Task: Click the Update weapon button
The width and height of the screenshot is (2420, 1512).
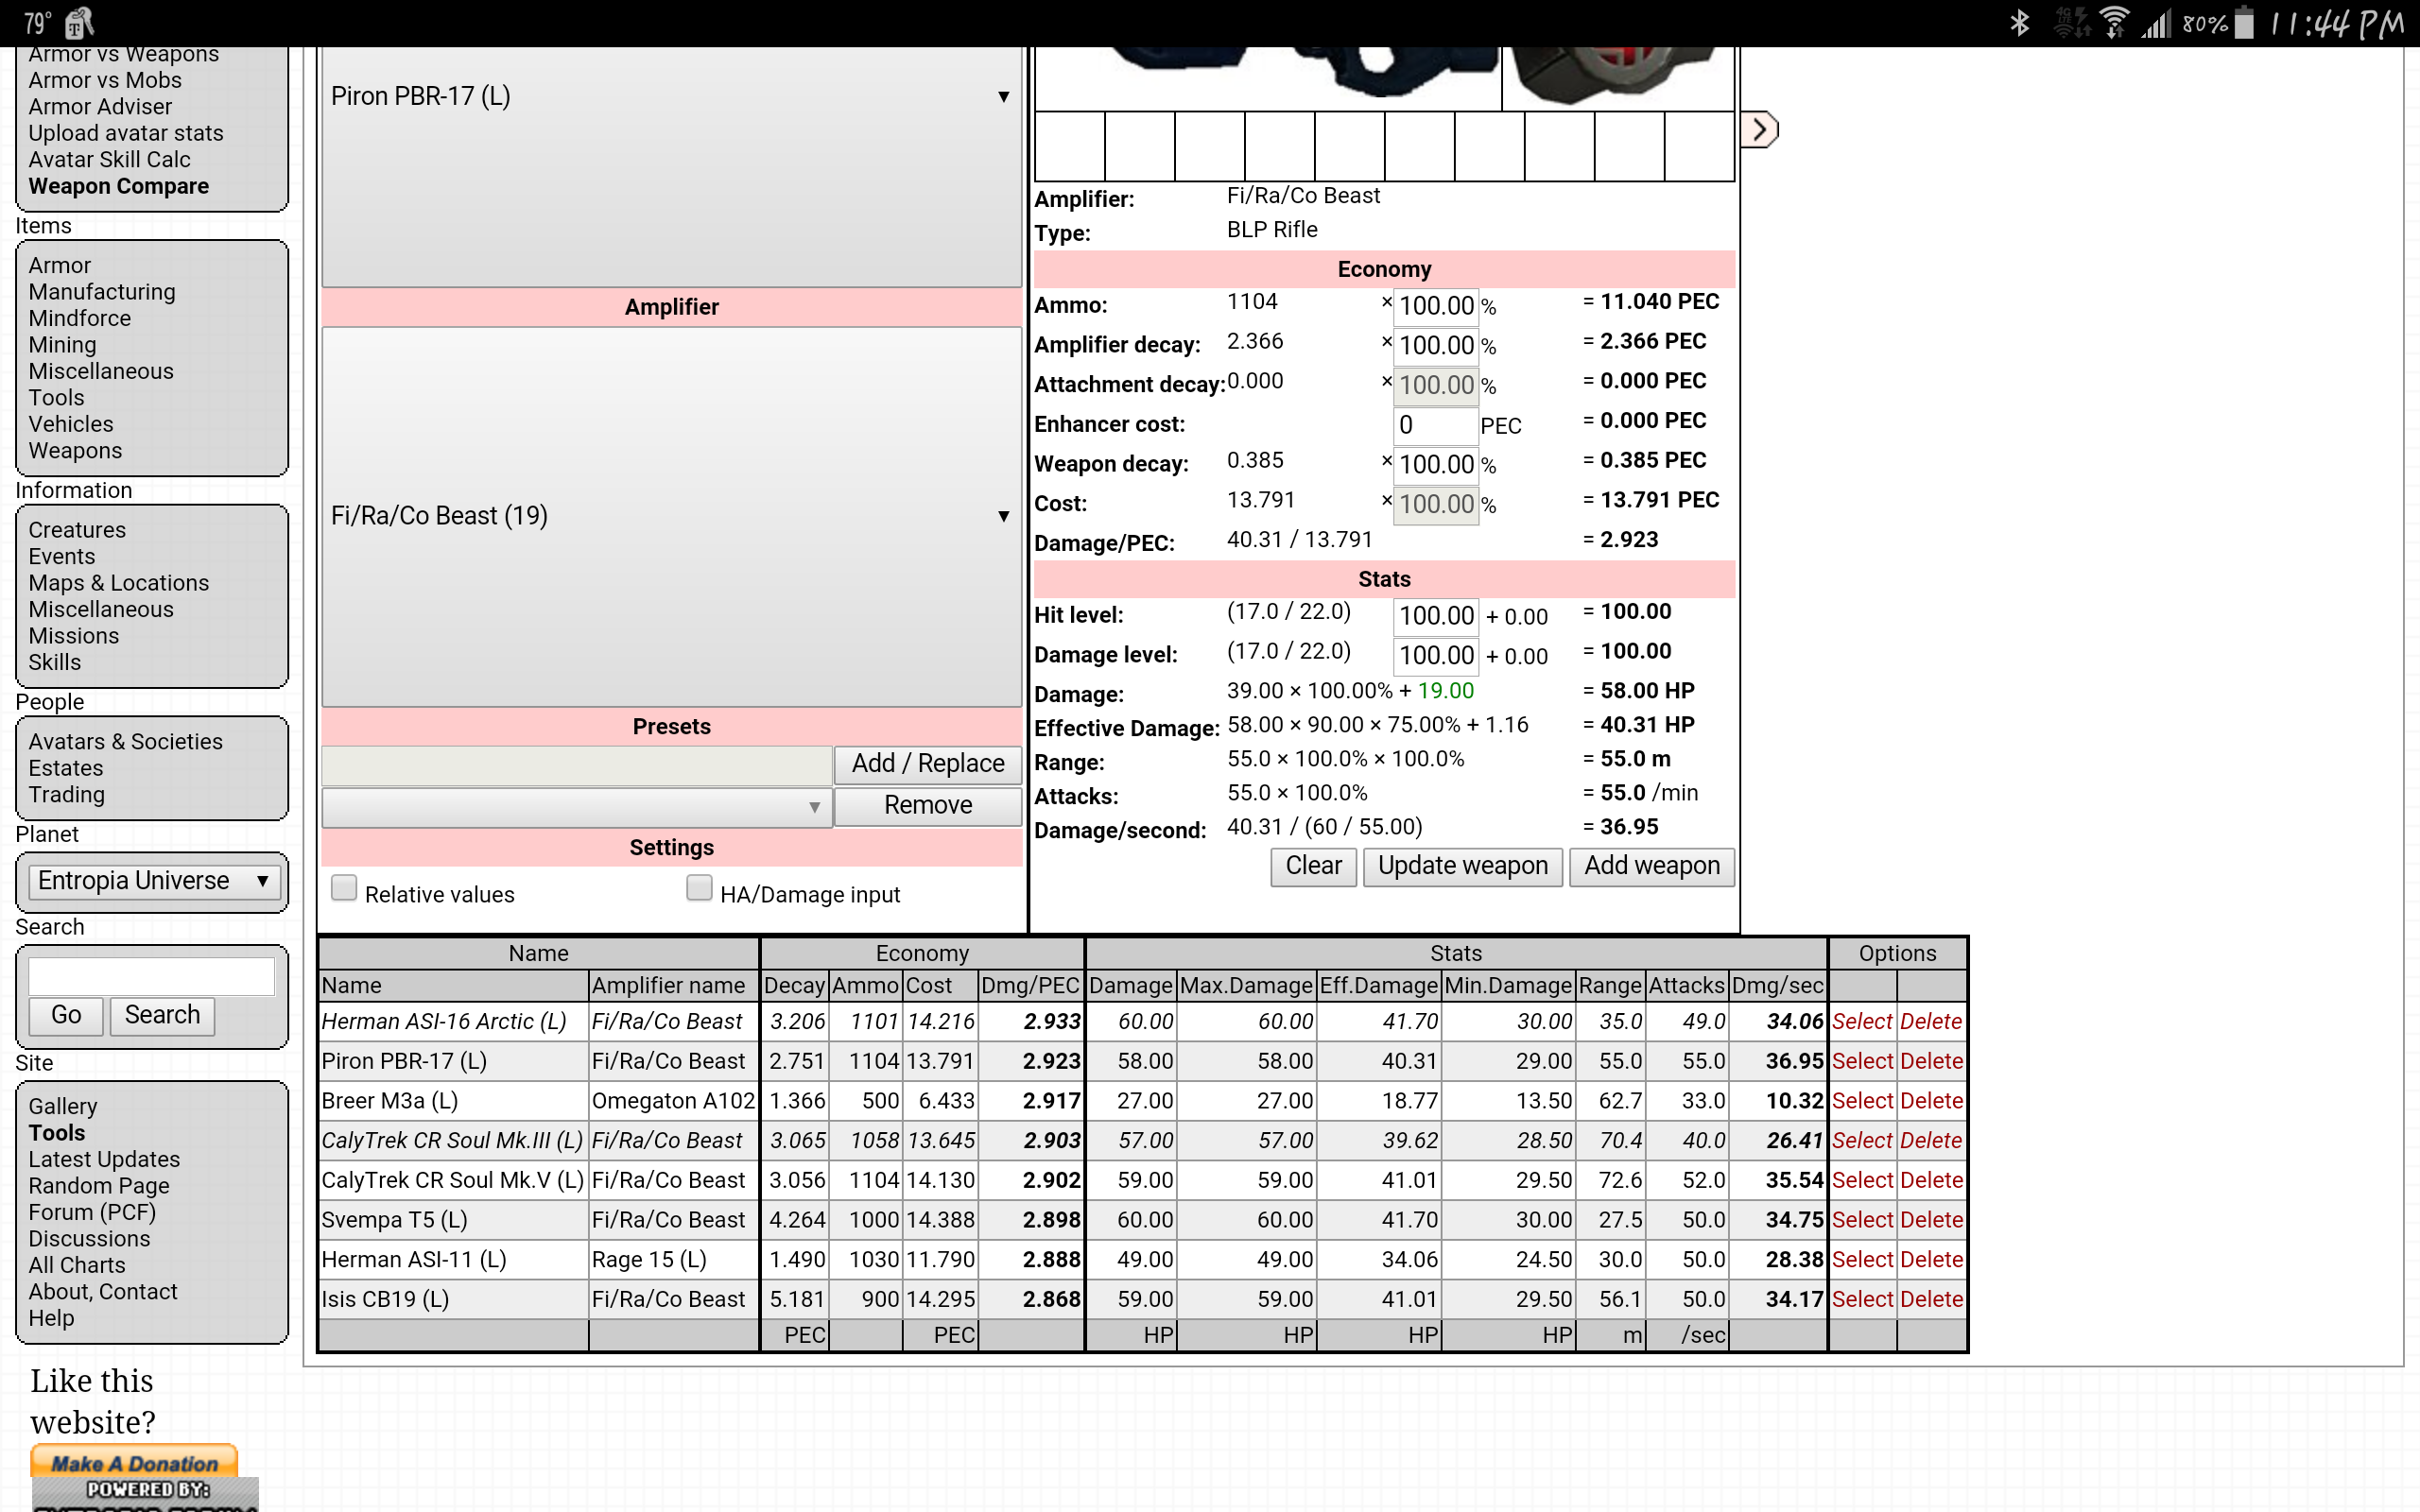Action: (1462, 866)
